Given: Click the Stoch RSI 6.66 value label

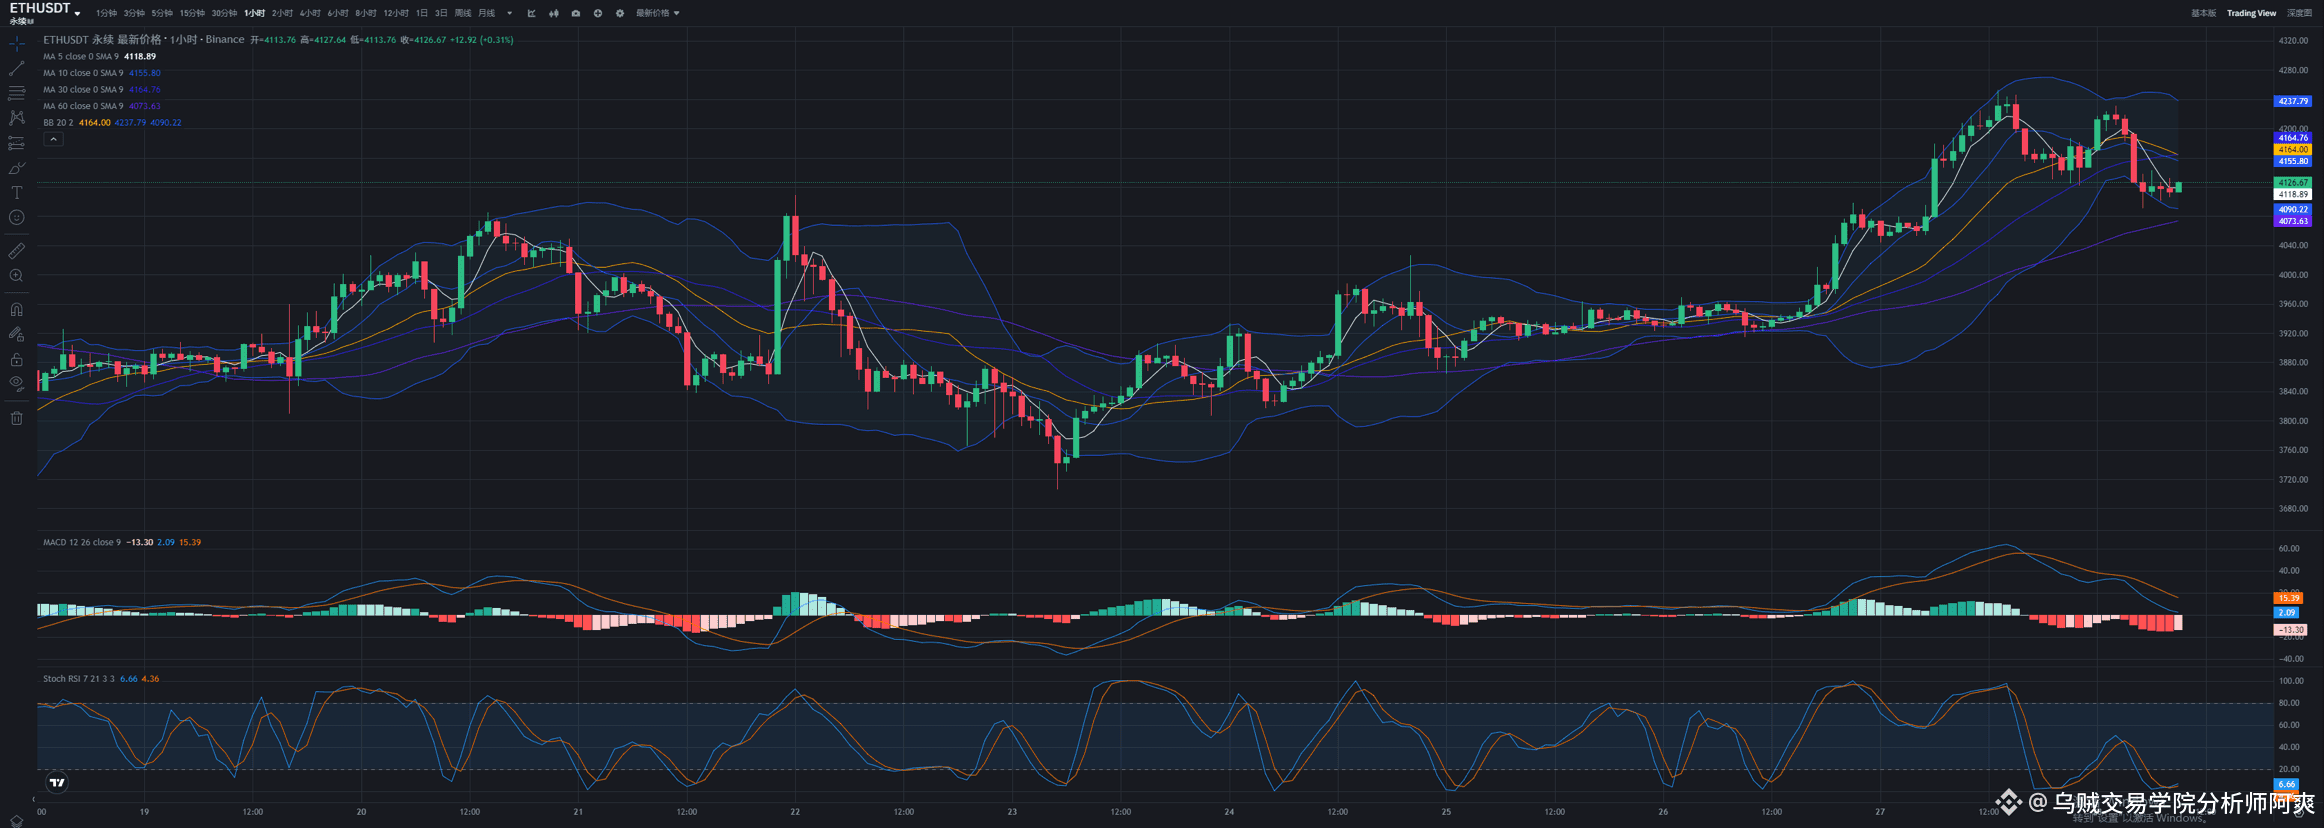Looking at the screenshot, I should (x=2286, y=785).
